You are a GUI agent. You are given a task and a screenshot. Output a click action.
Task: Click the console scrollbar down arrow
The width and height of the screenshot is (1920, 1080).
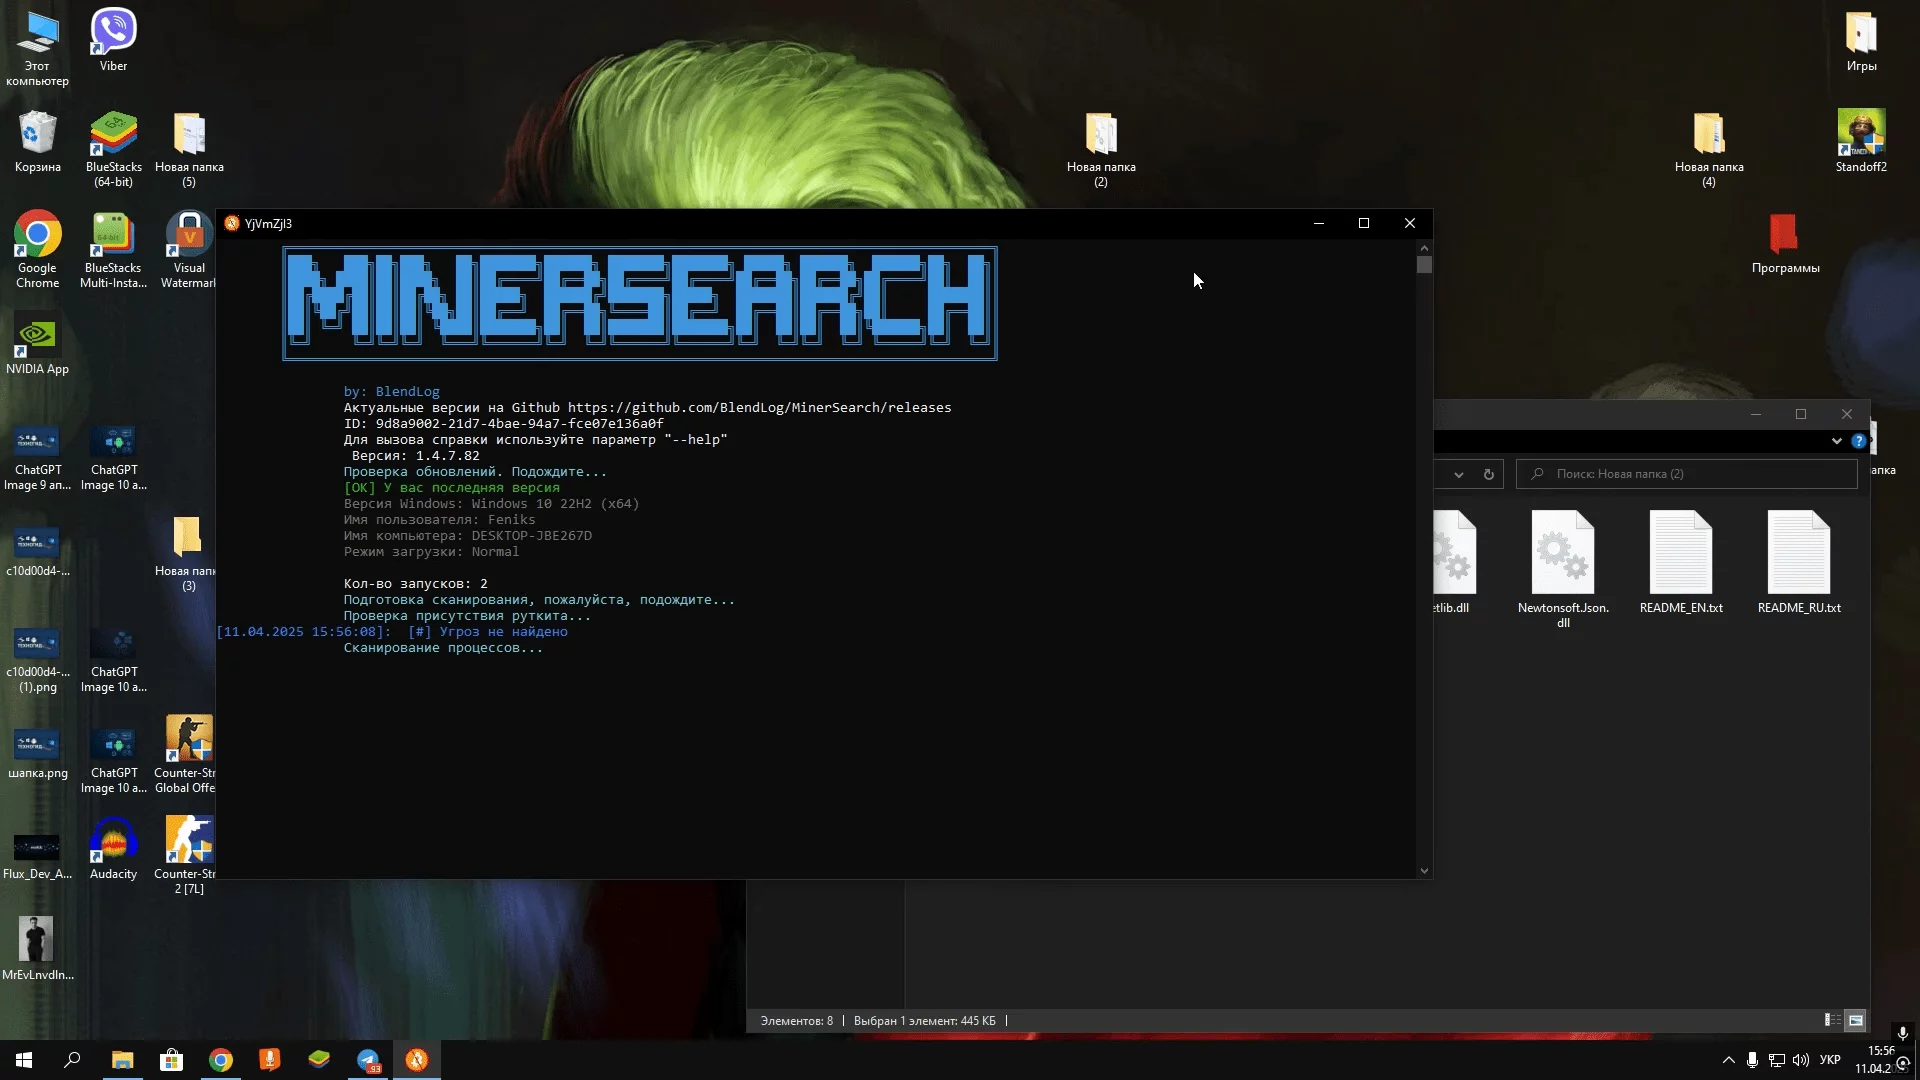point(1424,871)
